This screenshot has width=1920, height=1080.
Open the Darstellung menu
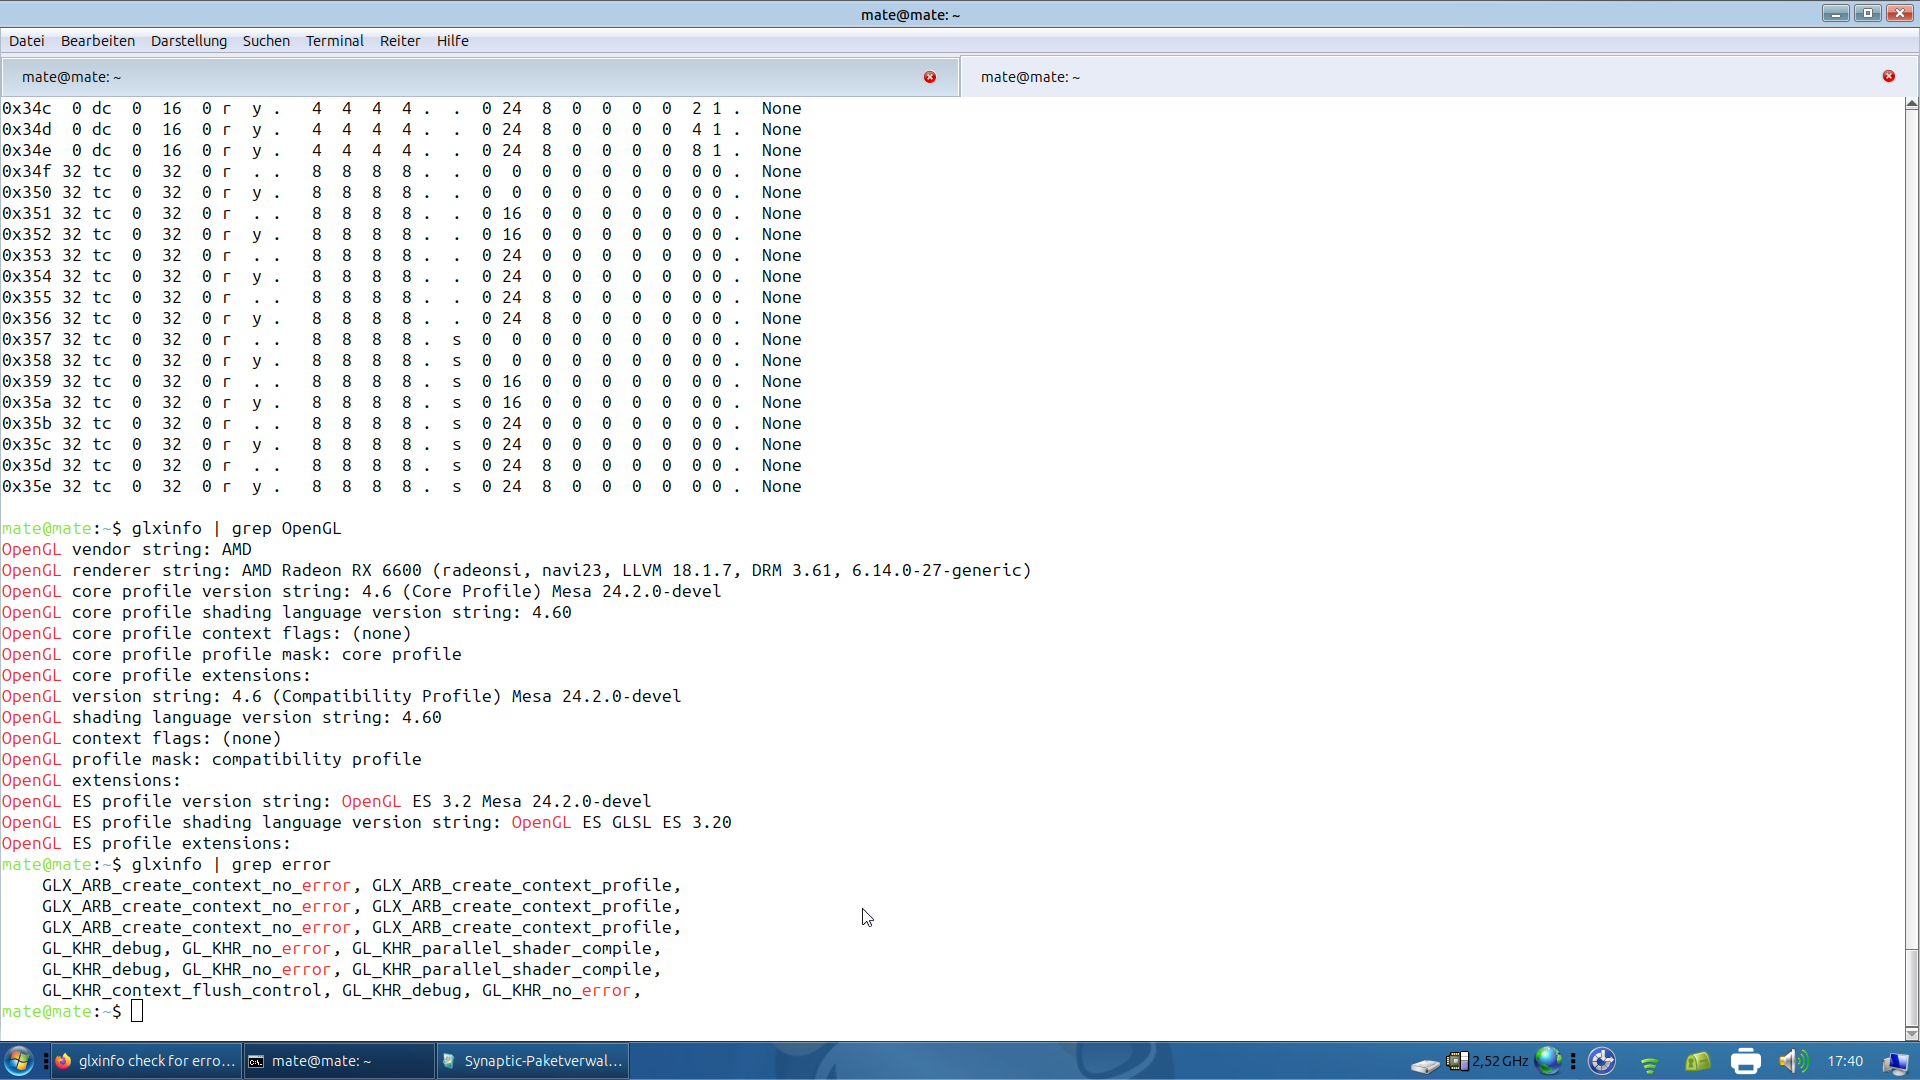(x=188, y=41)
